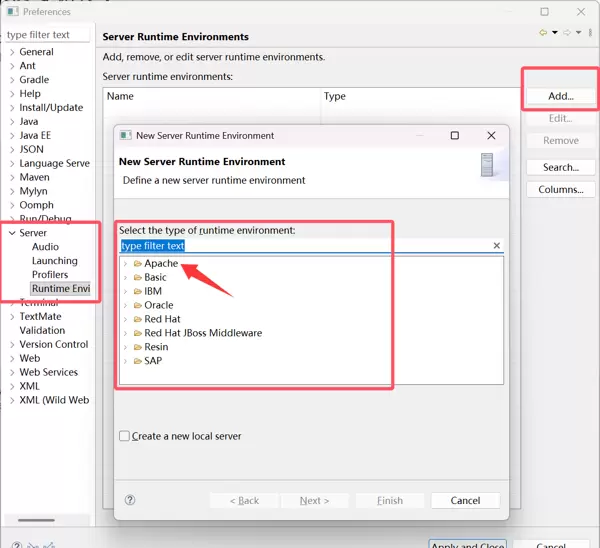This screenshot has width=600, height=548.
Task: Select Basic in the runtime type list
Action: (155, 278)
